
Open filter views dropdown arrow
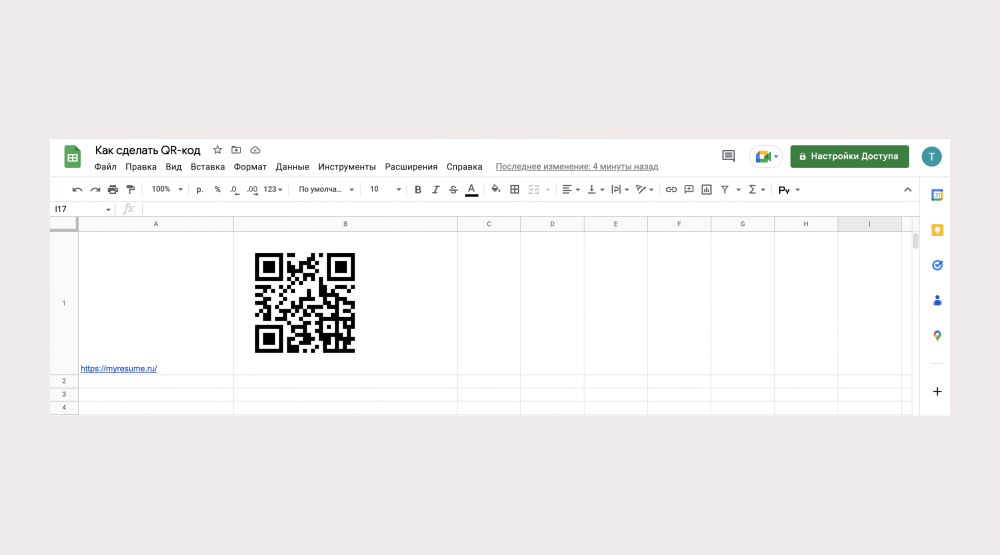click(x=739, y=189)
